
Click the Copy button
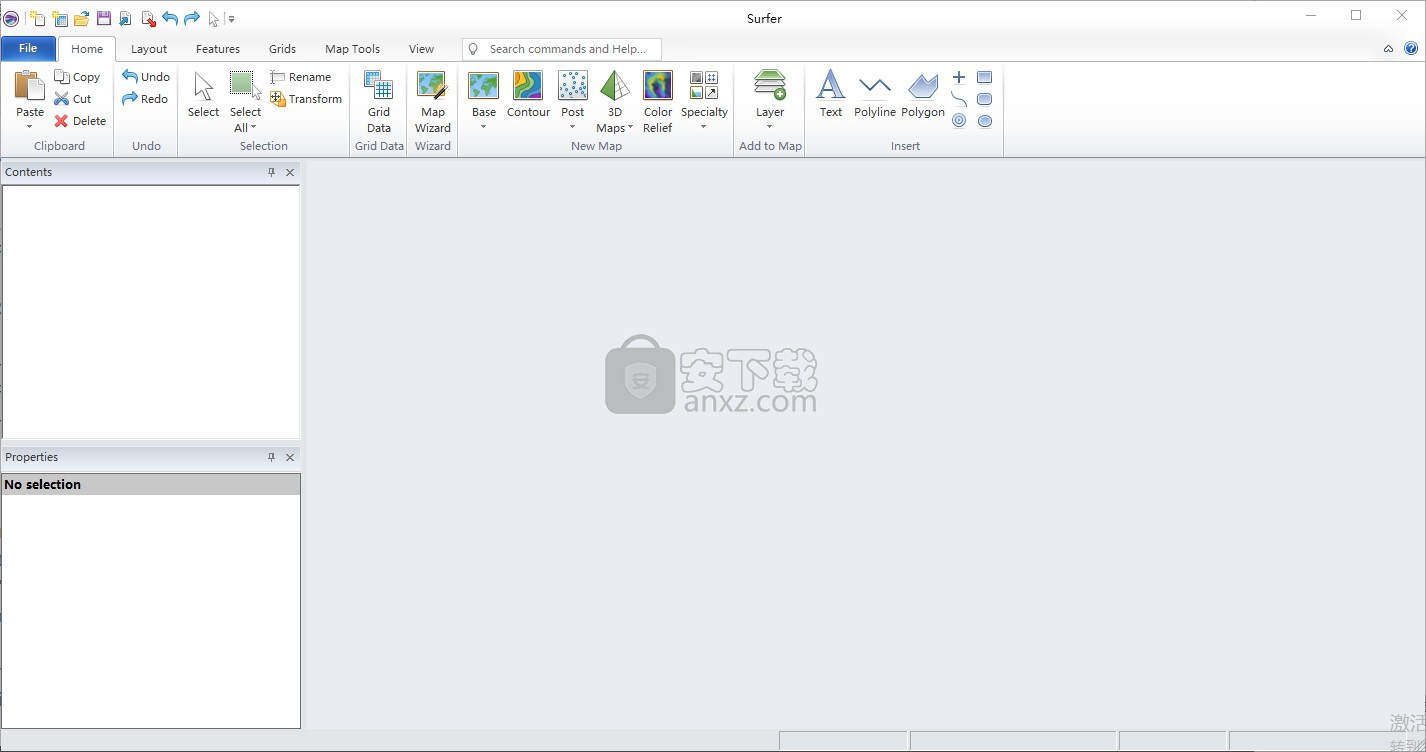77,77
